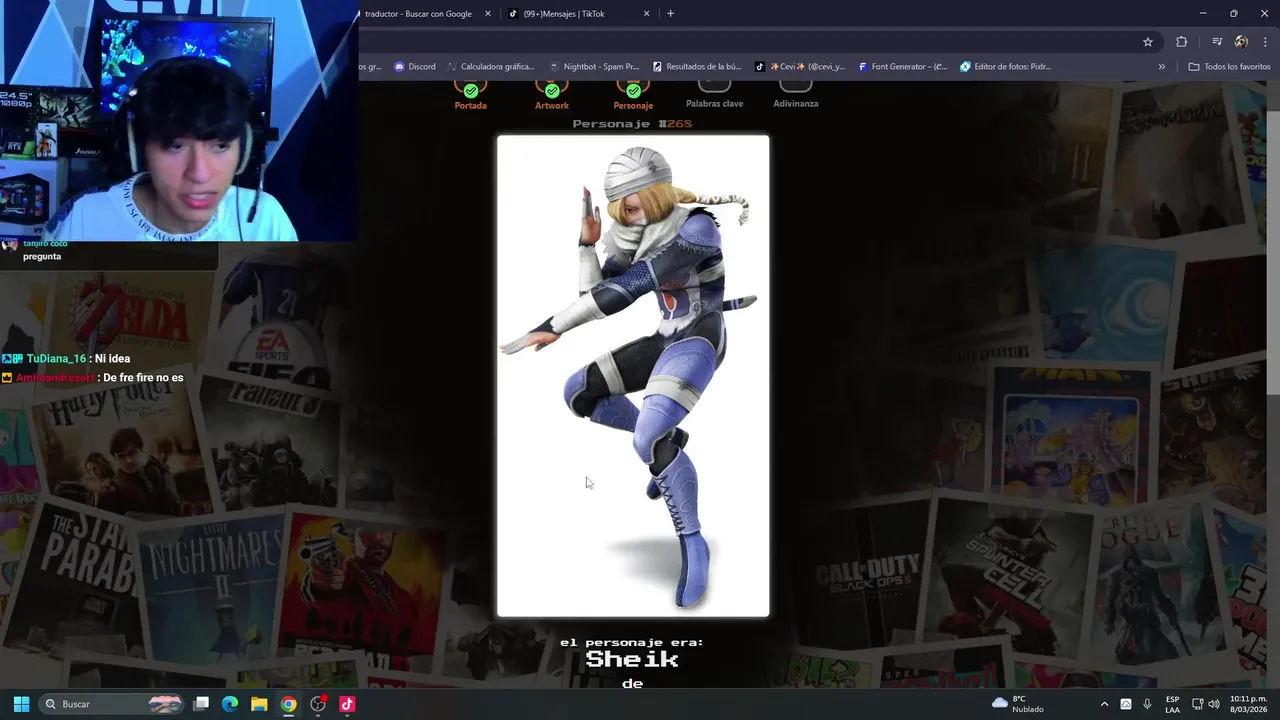Open the Resultados de la búsqueda bookmark

(x=696, y=67)
